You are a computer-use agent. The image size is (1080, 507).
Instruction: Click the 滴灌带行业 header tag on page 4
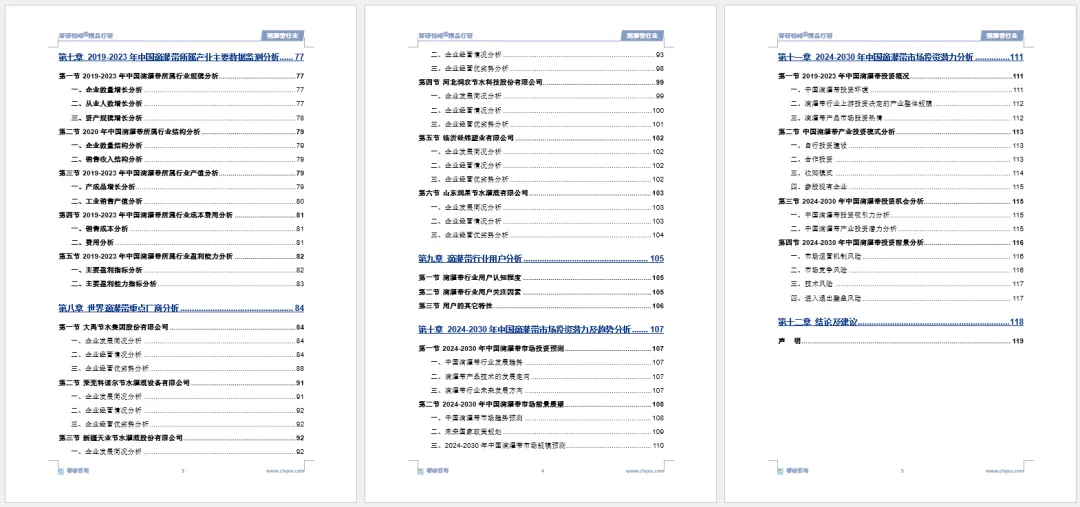pyautogui.click(x=643, y=36)
